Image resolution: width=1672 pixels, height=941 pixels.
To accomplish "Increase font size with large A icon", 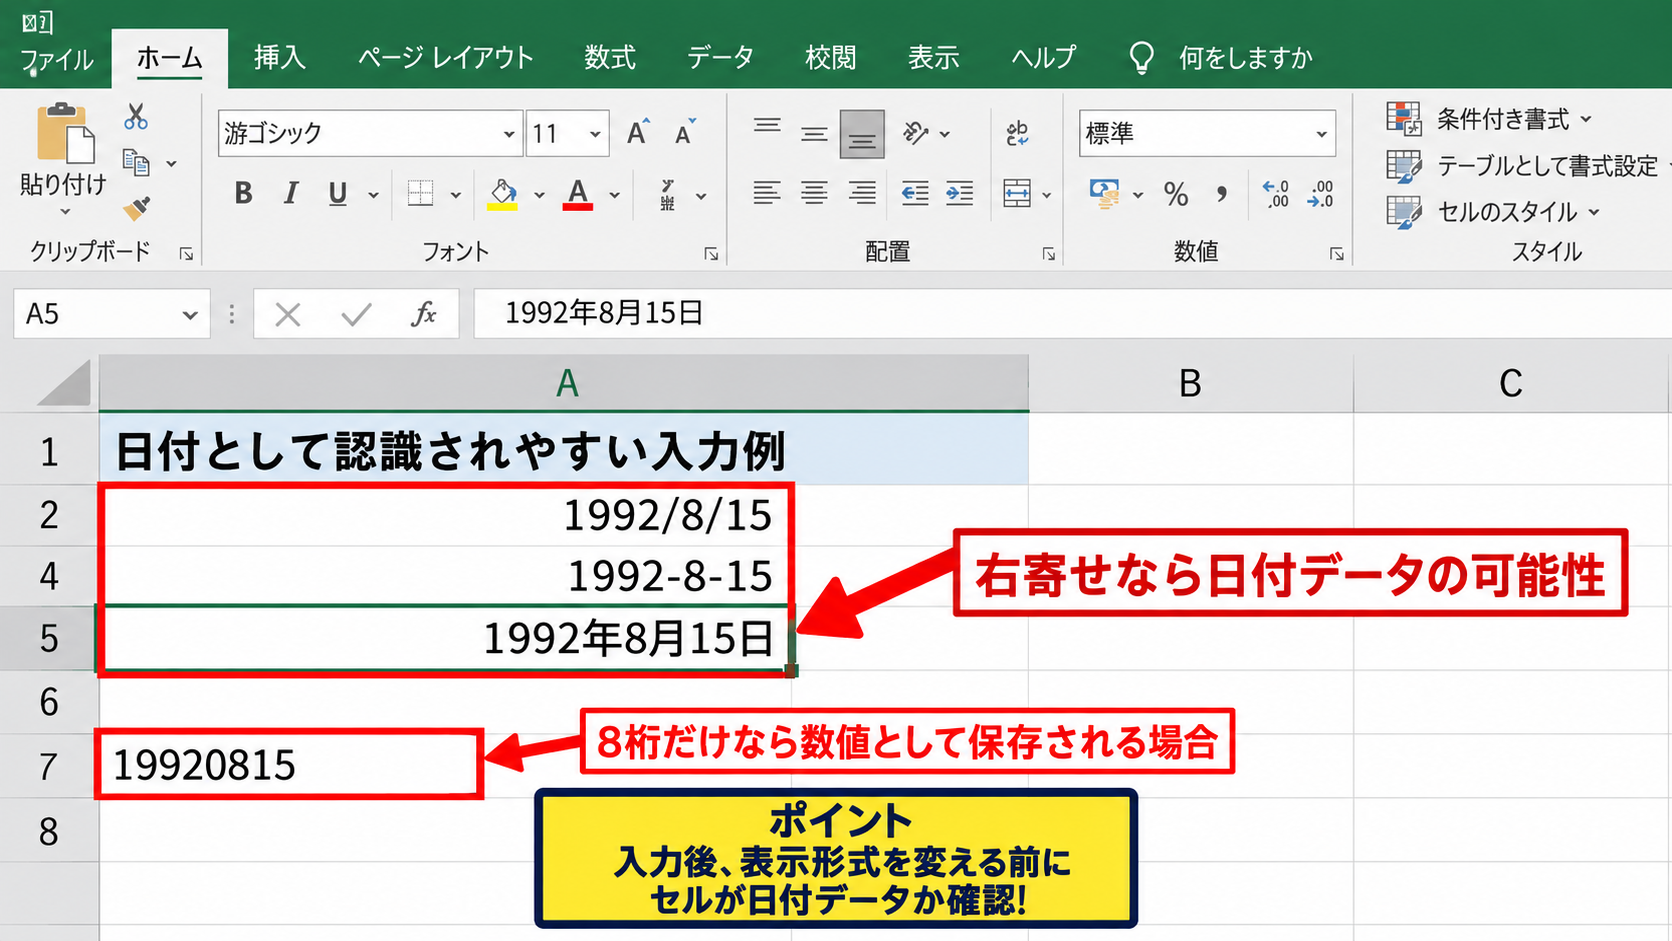I will point(637,133).
